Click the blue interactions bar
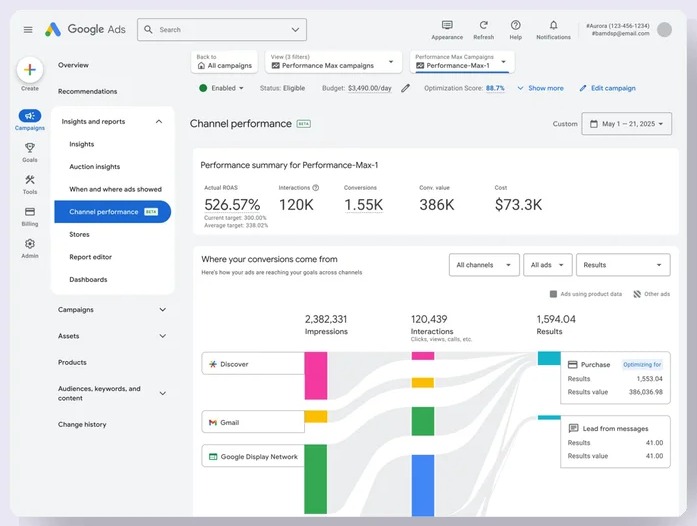 [423, 486]
